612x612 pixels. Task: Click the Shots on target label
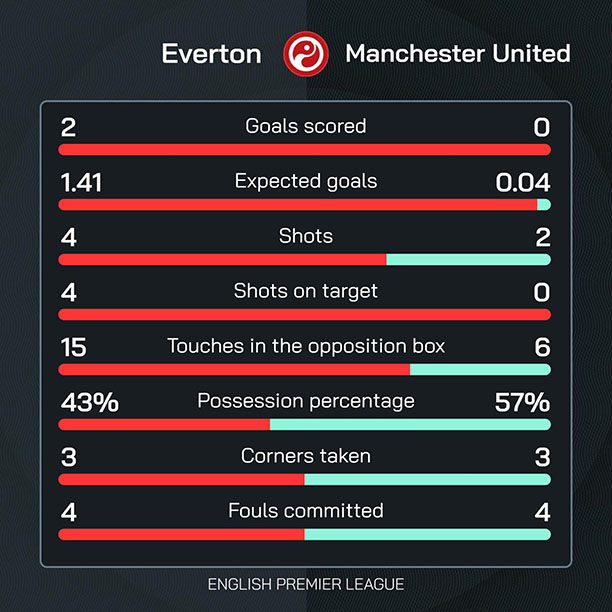click(x=305, y=291)
